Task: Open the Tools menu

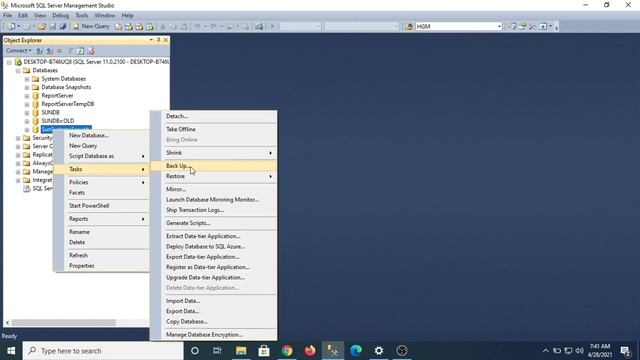Action: coord(82,15)
